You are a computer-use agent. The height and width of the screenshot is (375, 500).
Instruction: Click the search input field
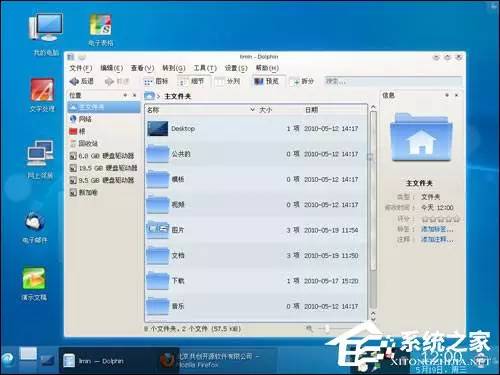pyautogui.click(x=393, y=81)
